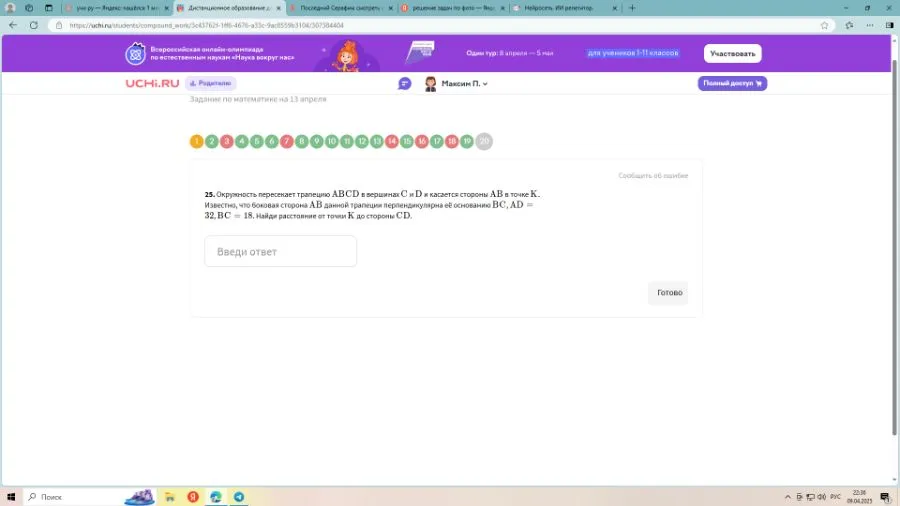The image size is (900, 506).
Task: Reload the page with refresh icon
Action: click(34, 25)
